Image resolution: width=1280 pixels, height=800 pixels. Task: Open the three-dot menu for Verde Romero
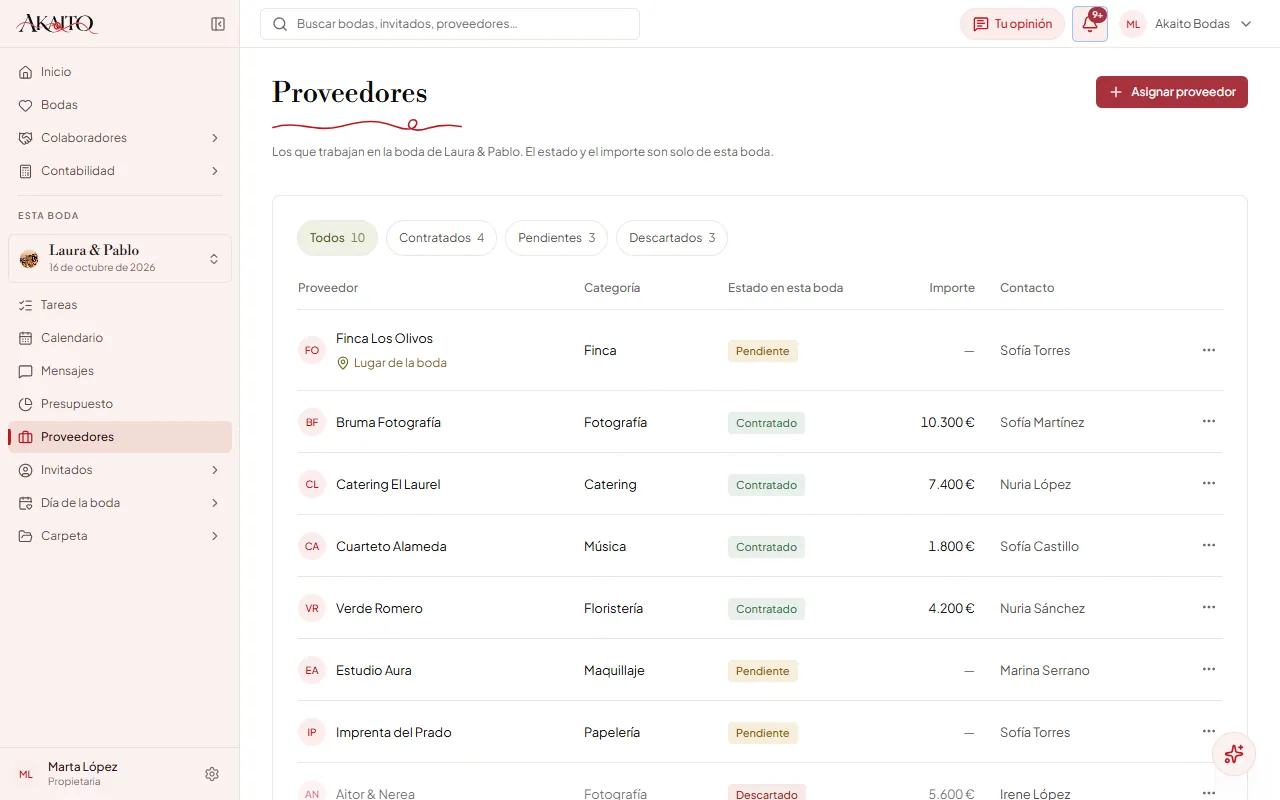tap(1209, 608)
